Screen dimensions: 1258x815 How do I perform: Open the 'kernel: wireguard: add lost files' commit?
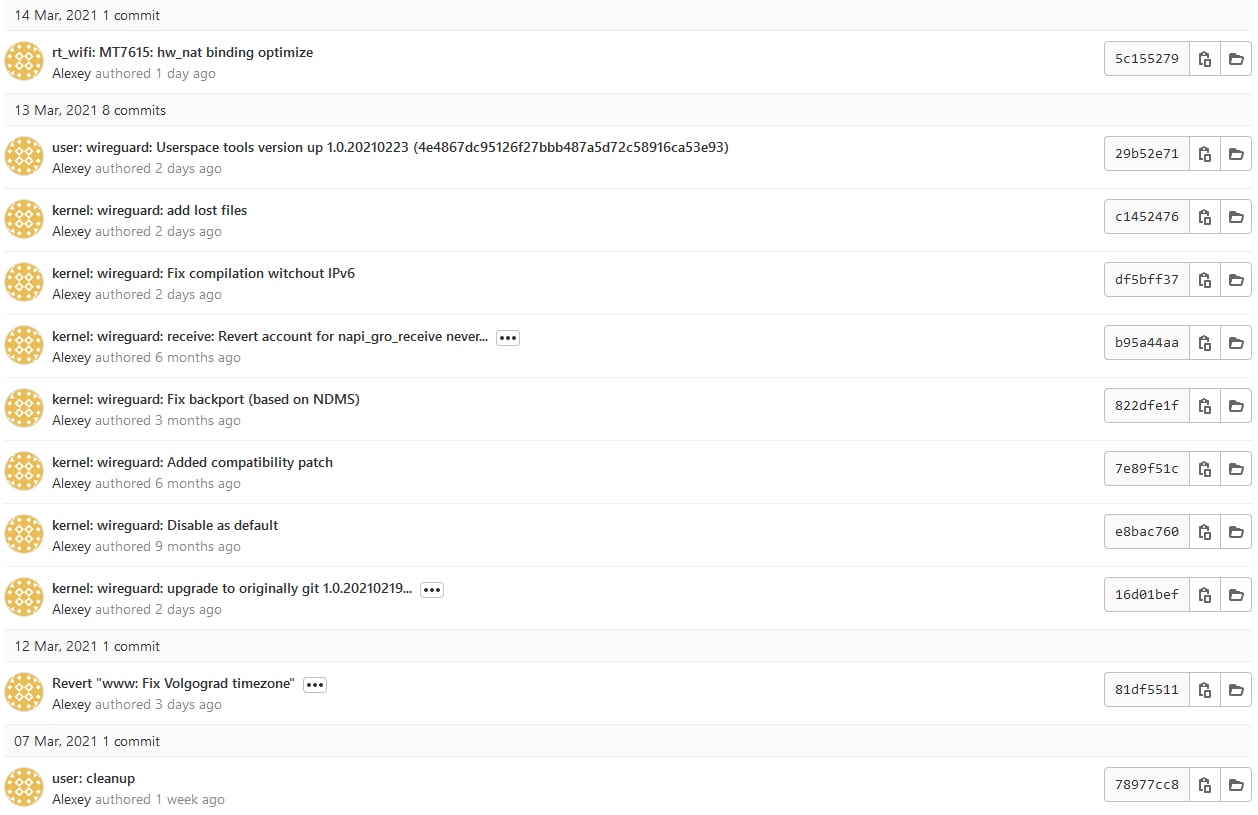(149, 210)
